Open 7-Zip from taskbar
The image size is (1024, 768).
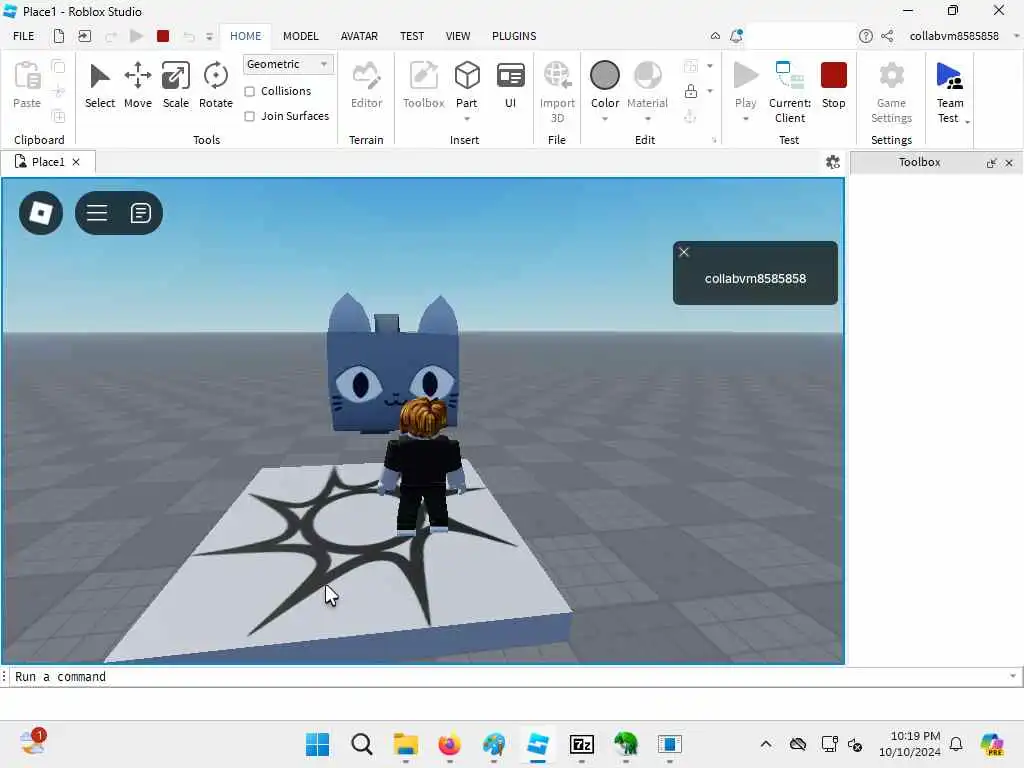[581, 744]
